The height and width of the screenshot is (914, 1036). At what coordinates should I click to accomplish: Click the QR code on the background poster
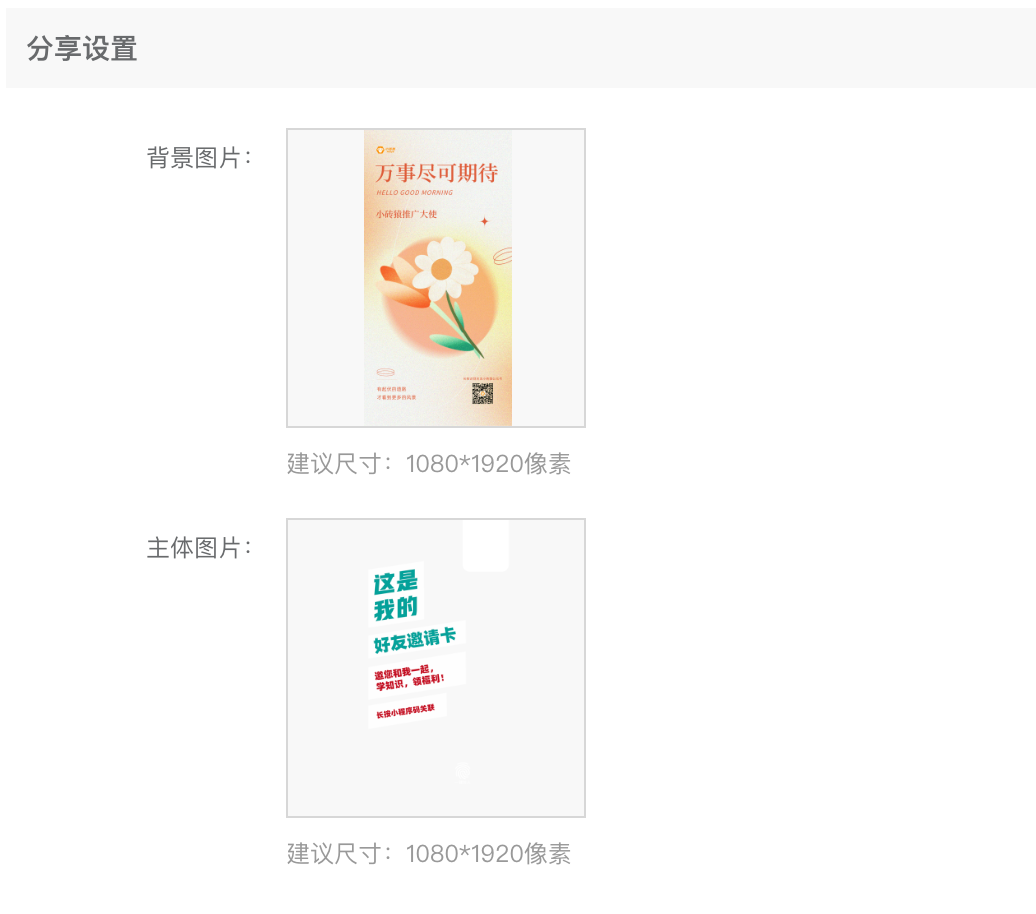tap(482, 393)
